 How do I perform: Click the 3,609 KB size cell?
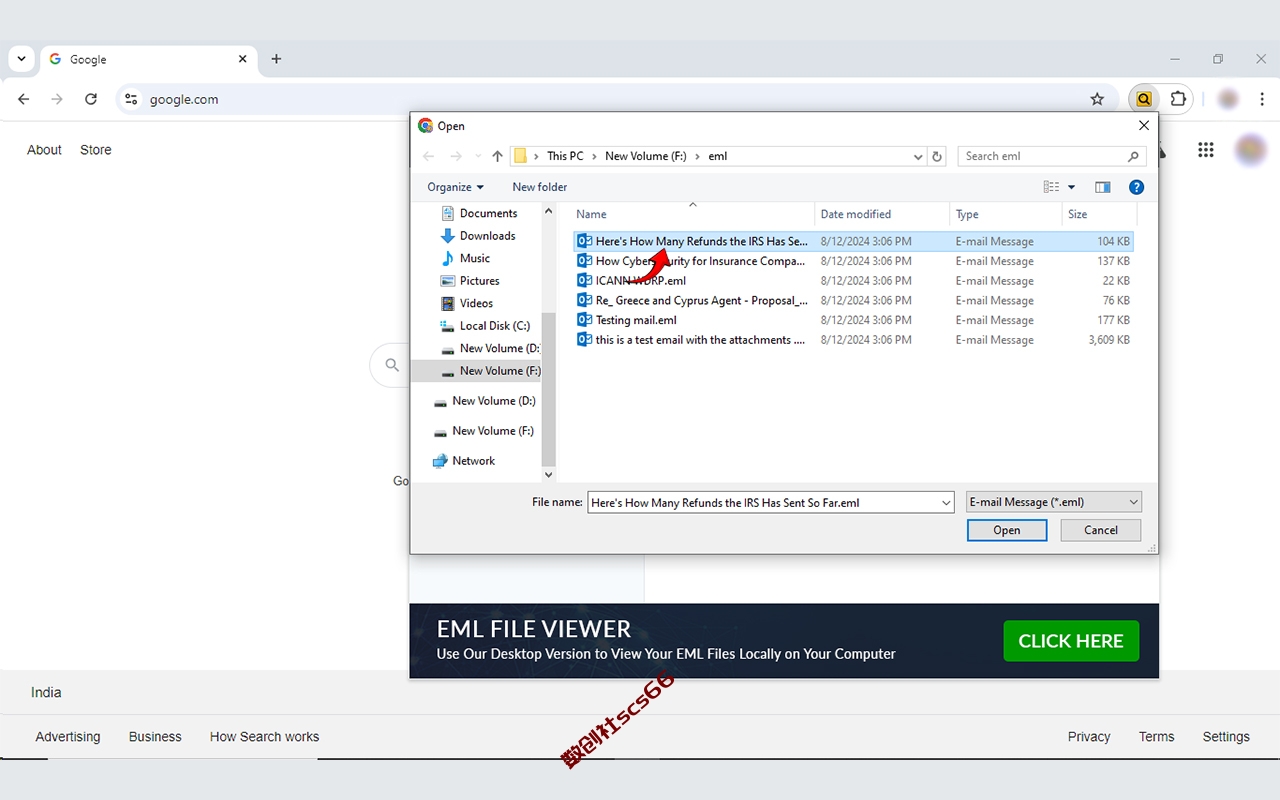[x=1109, y=340]
